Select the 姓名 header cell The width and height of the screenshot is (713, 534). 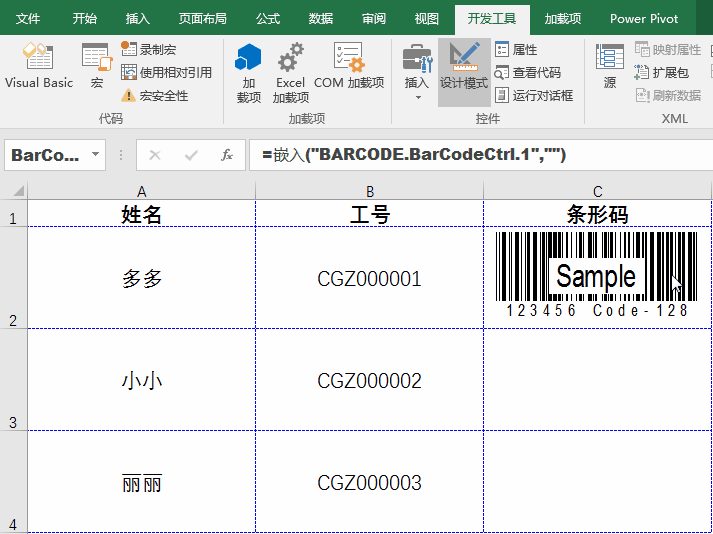pos(141,213)
